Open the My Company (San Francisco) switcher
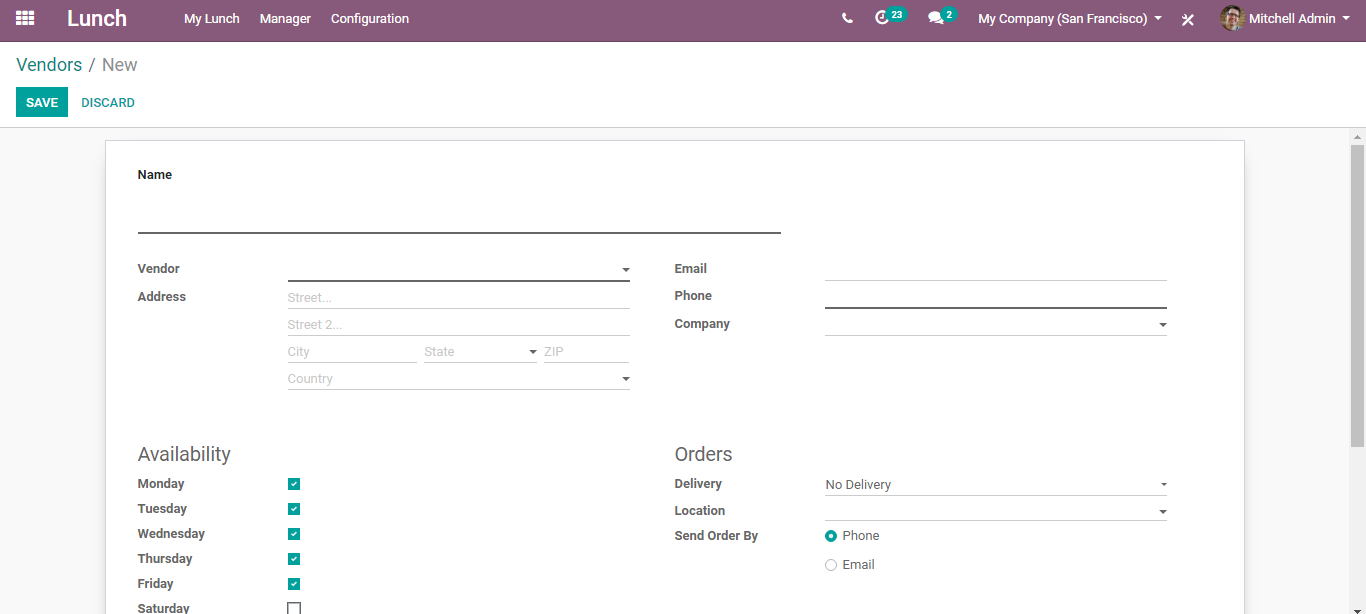The width and height of the screenshot is (1366, 614). pos(1069,18)
